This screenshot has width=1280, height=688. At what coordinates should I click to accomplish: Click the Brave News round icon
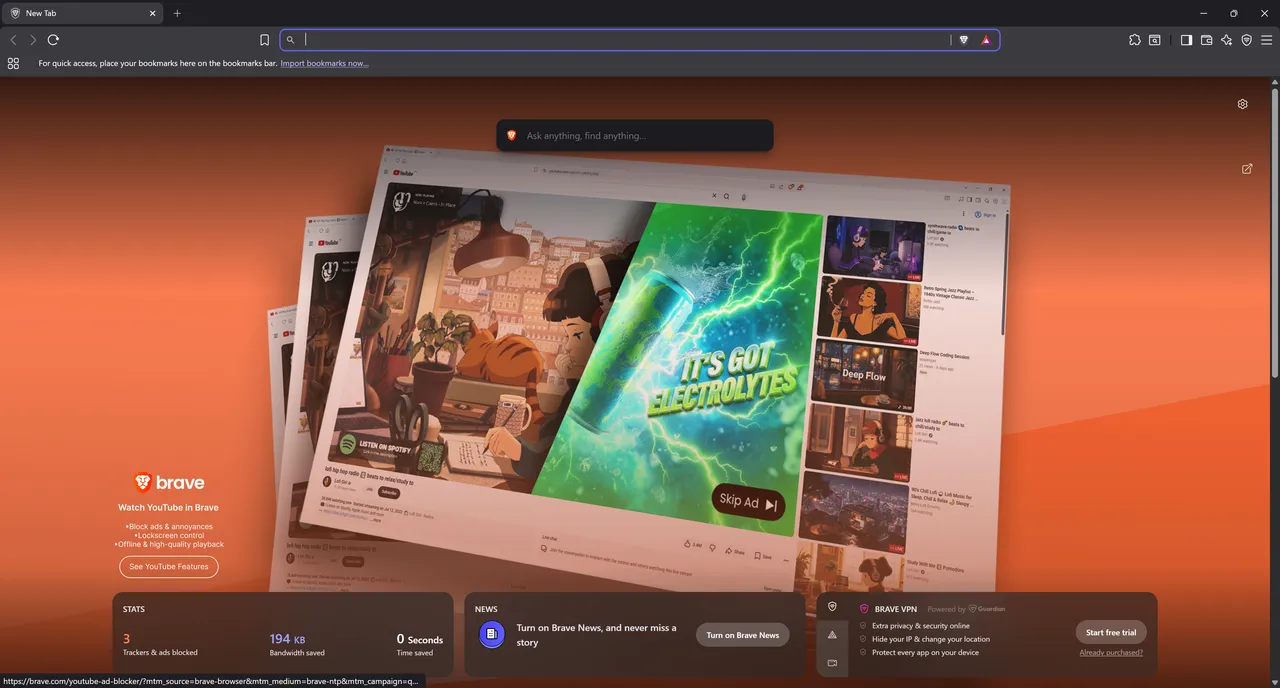[x=491, y=634]
